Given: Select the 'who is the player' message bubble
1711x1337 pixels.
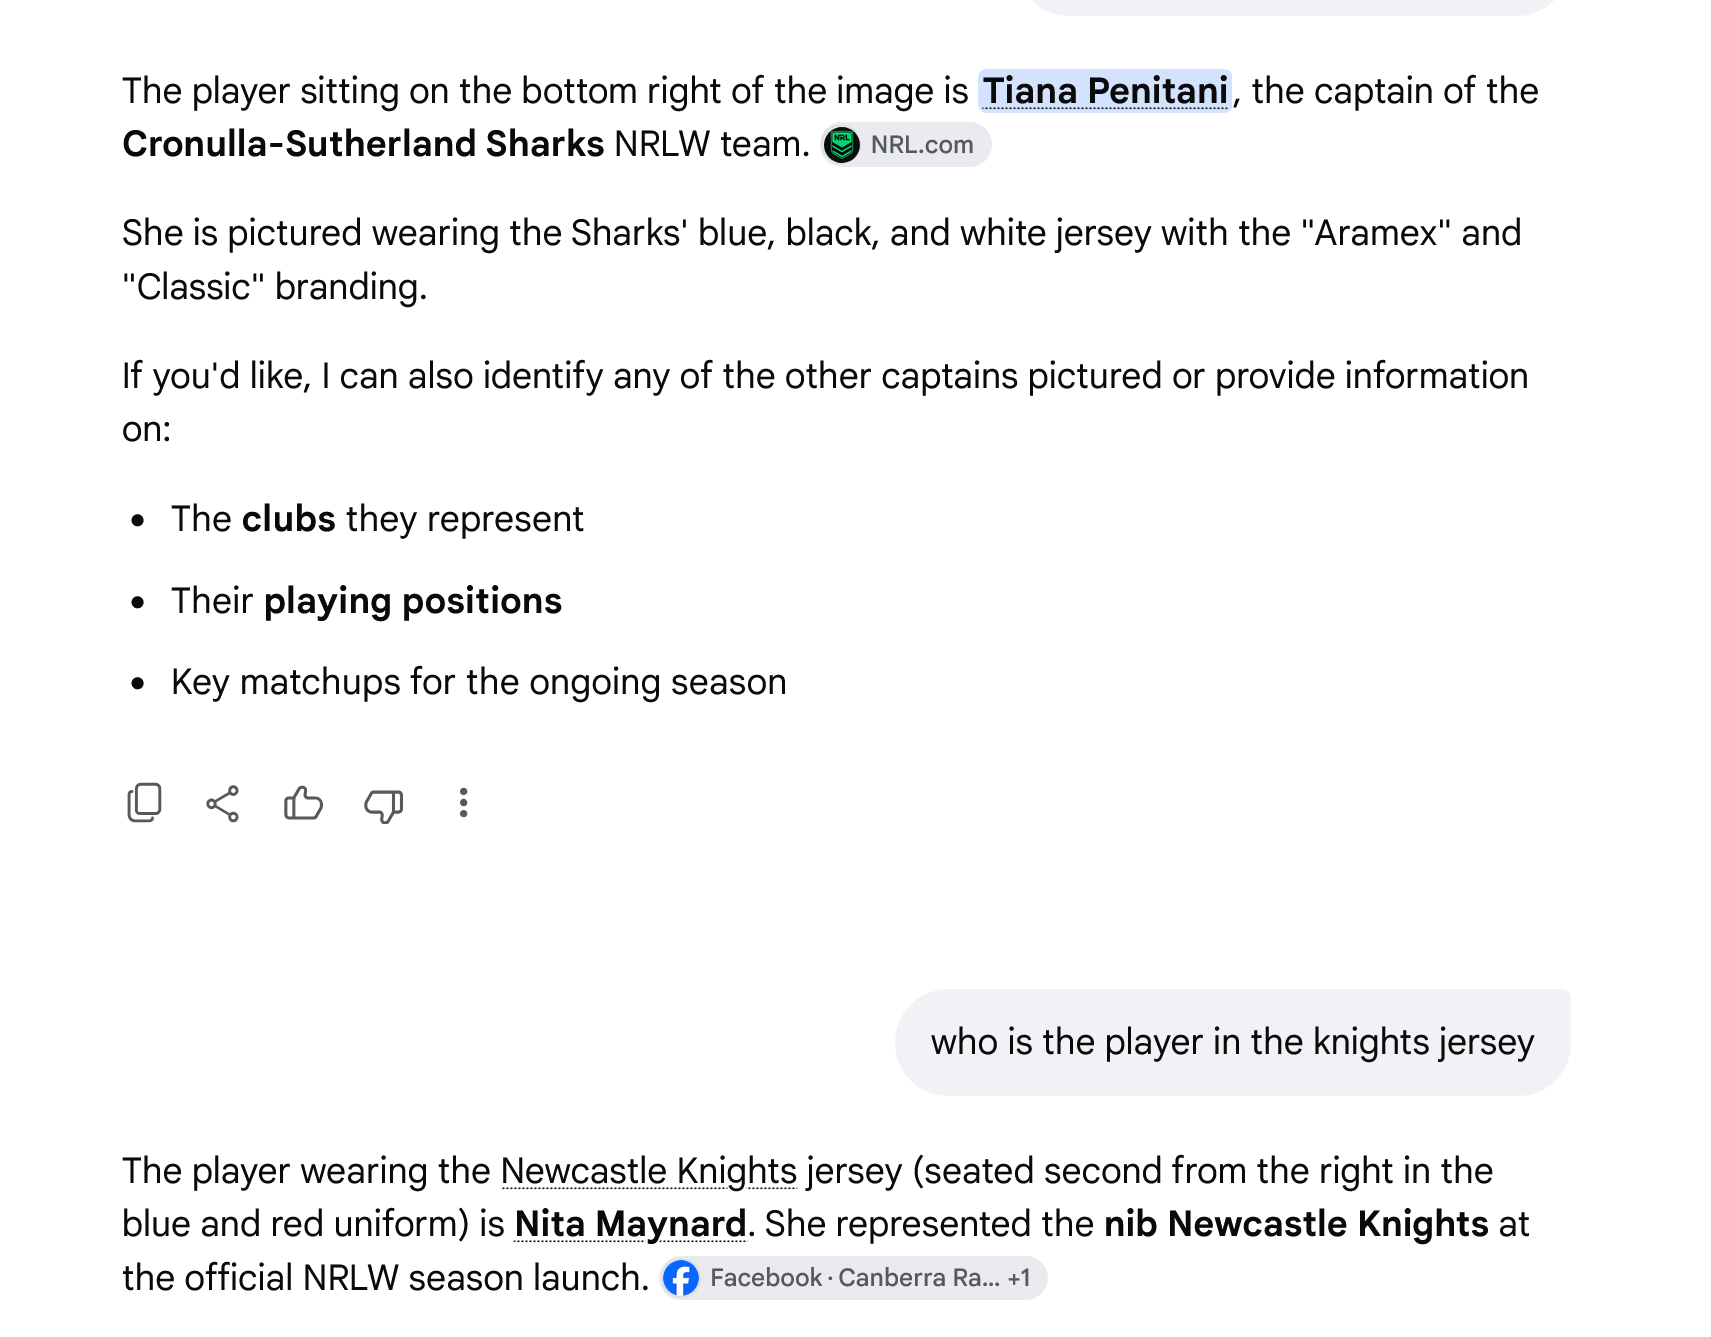Looking at the screenshot, I should 1232,1042.
